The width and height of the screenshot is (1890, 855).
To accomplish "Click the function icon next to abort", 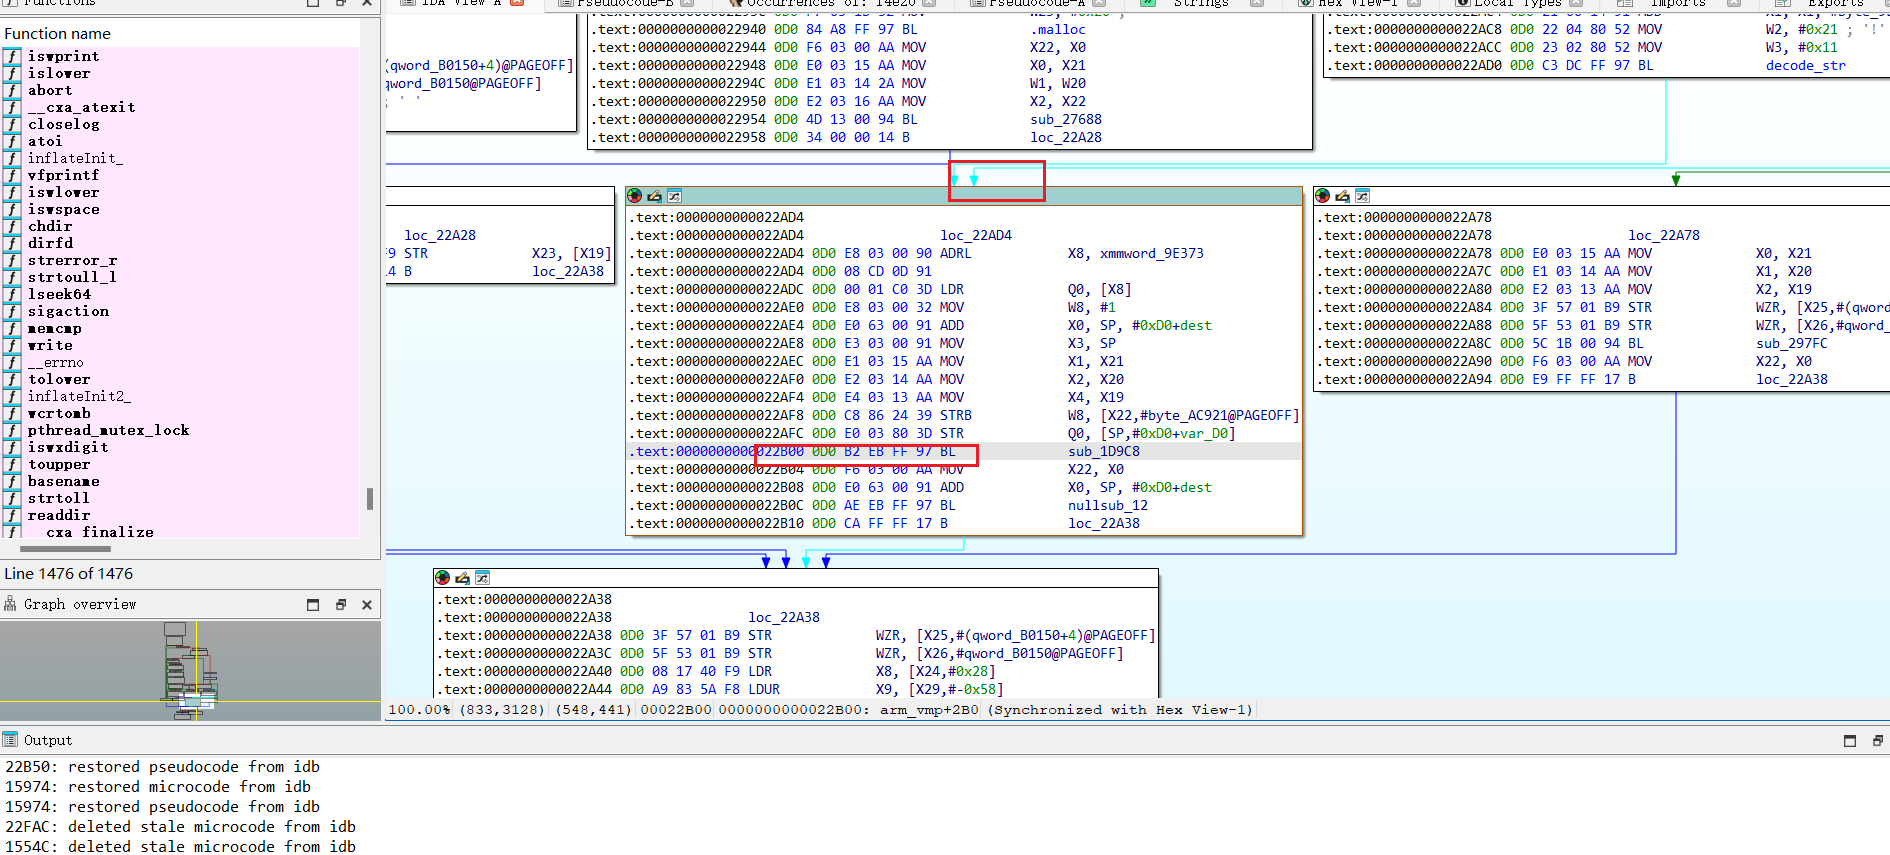I will click(12, 90).
